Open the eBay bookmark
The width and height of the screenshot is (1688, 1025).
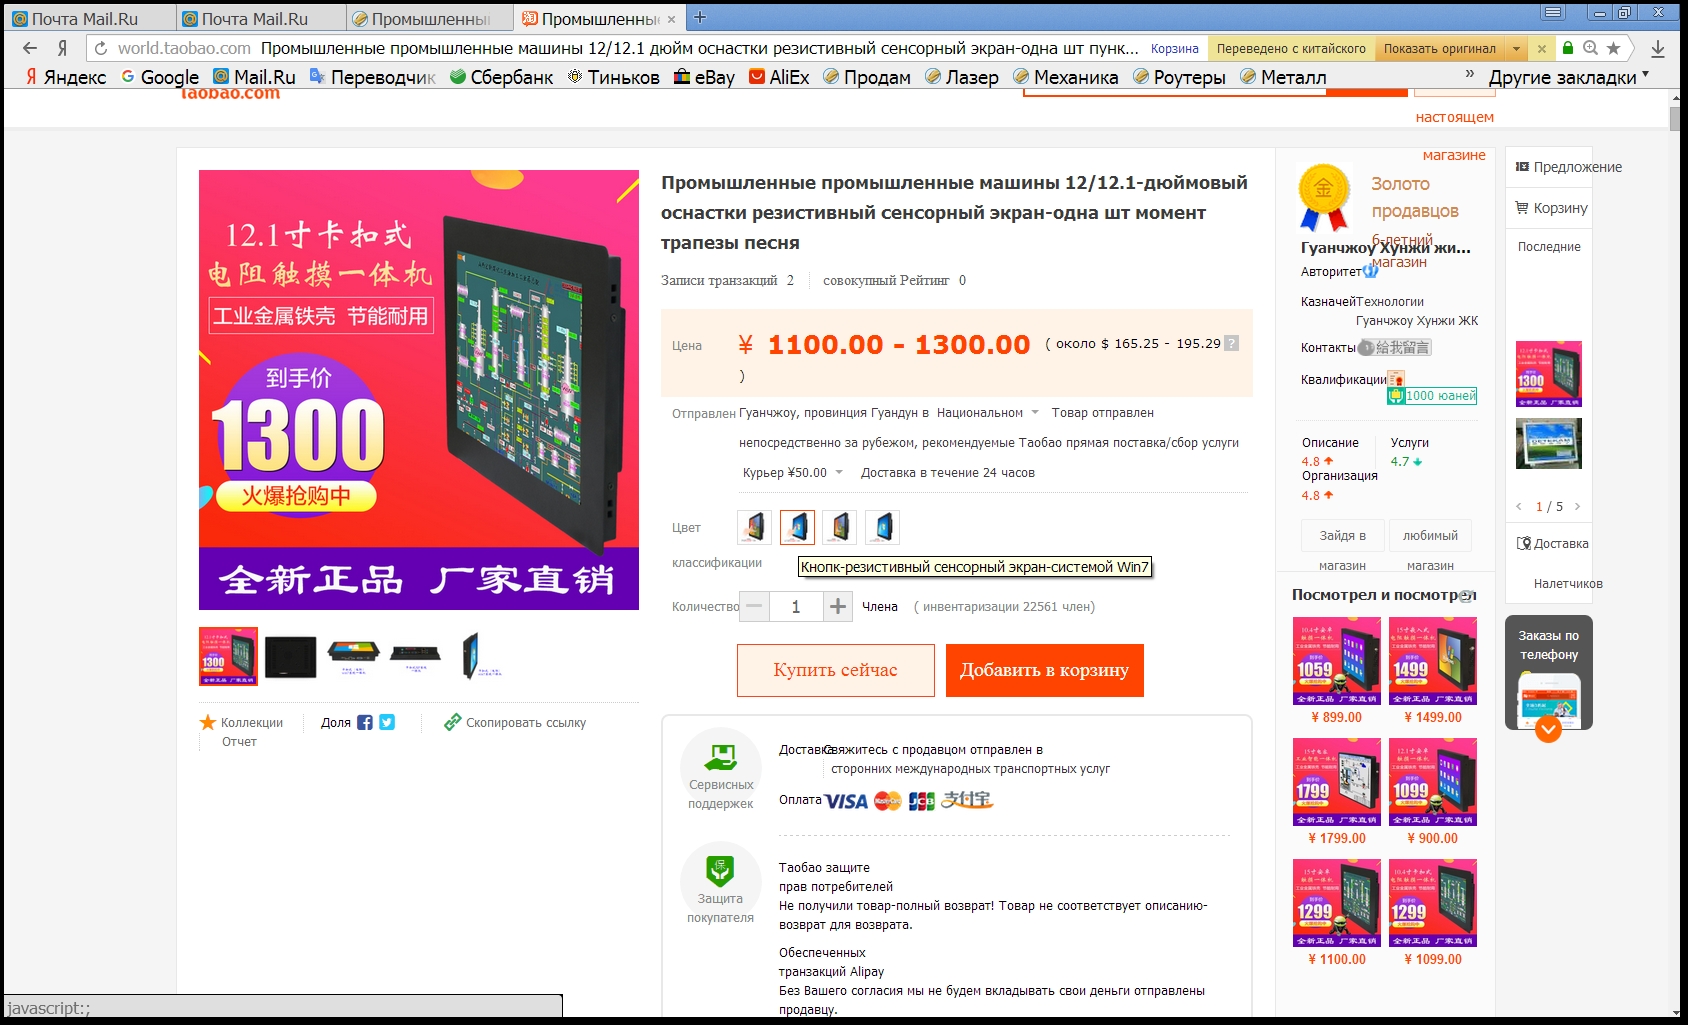704,77
